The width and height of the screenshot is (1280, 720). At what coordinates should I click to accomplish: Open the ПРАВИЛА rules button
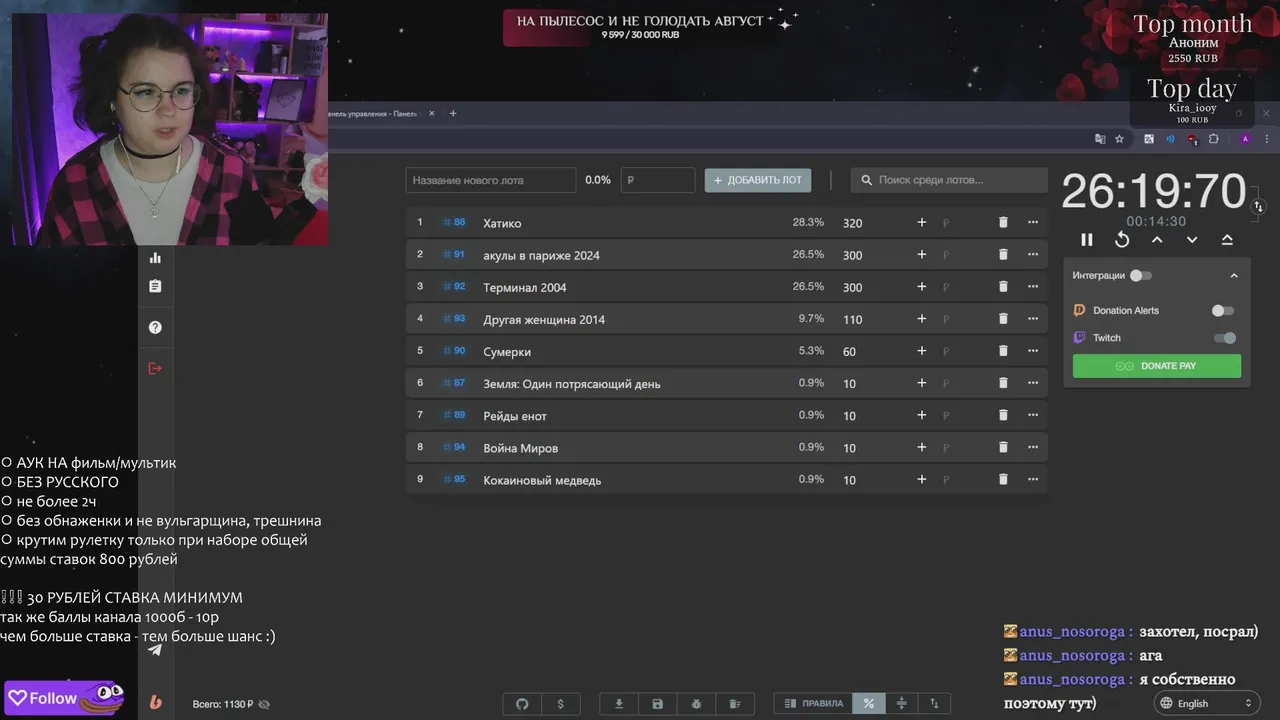pyautogui.click(x=814, y=704)
